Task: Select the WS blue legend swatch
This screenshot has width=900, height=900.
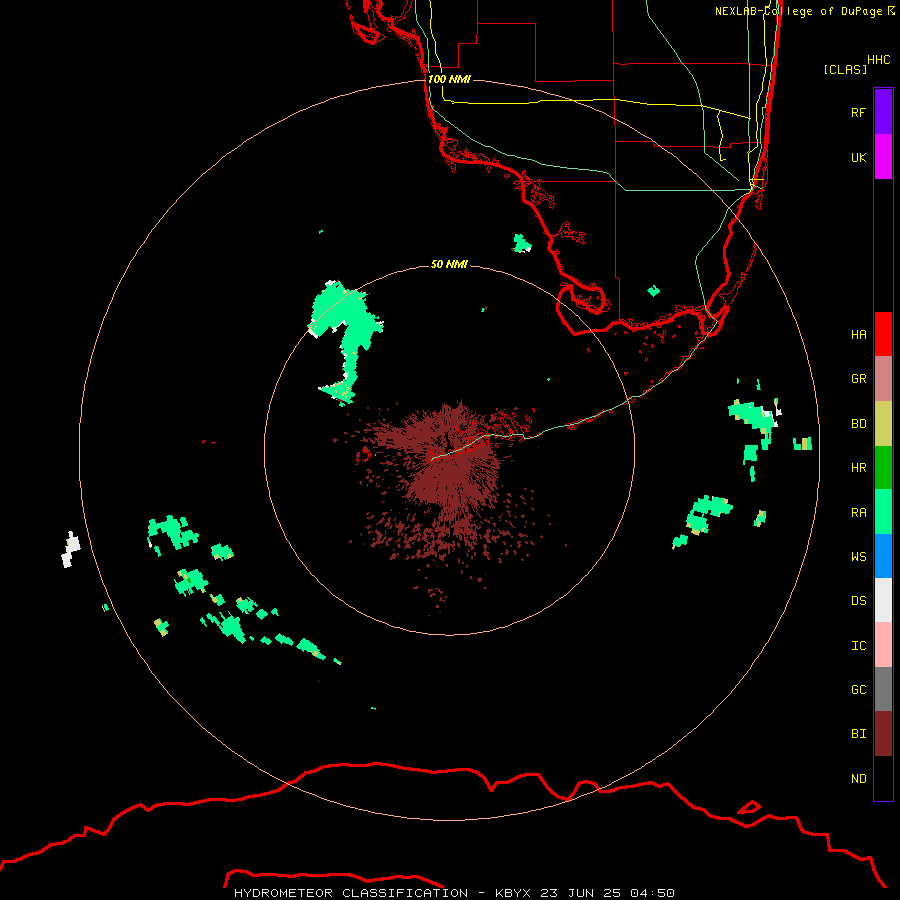Action: tap(883, 556)
